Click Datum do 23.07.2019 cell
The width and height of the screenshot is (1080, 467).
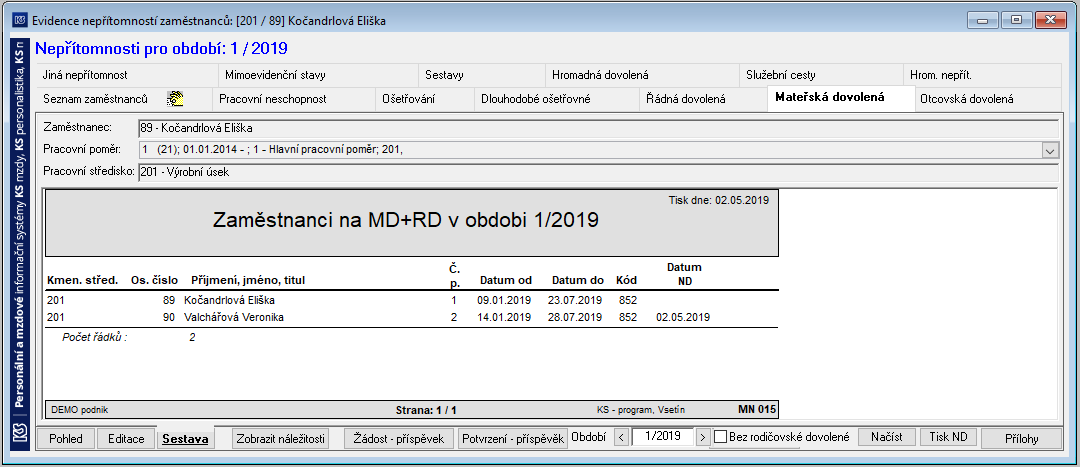pyautogui.click(x=574, y=300)
